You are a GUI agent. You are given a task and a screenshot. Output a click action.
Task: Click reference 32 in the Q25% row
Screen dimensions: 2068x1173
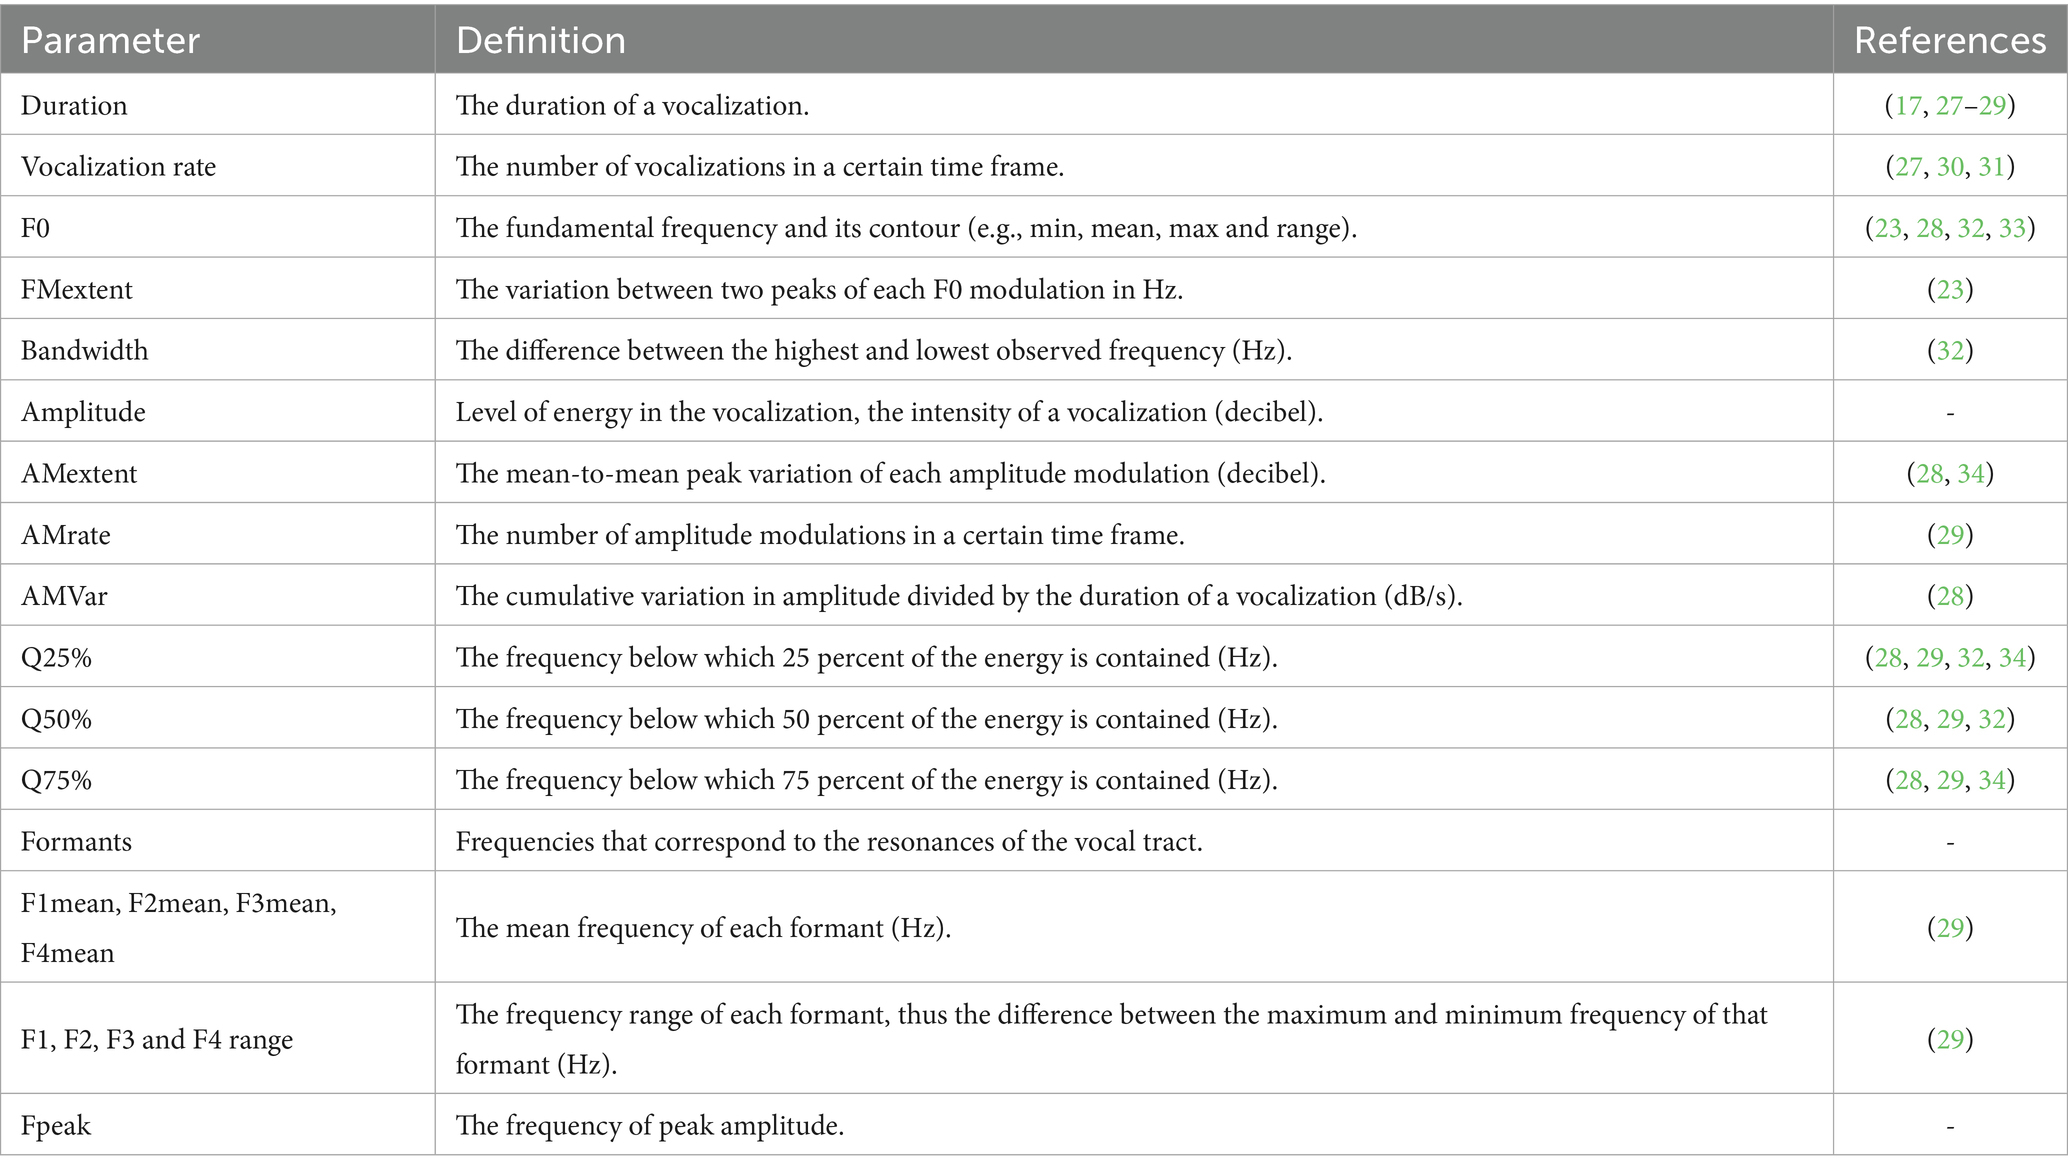coord(1971,657)
